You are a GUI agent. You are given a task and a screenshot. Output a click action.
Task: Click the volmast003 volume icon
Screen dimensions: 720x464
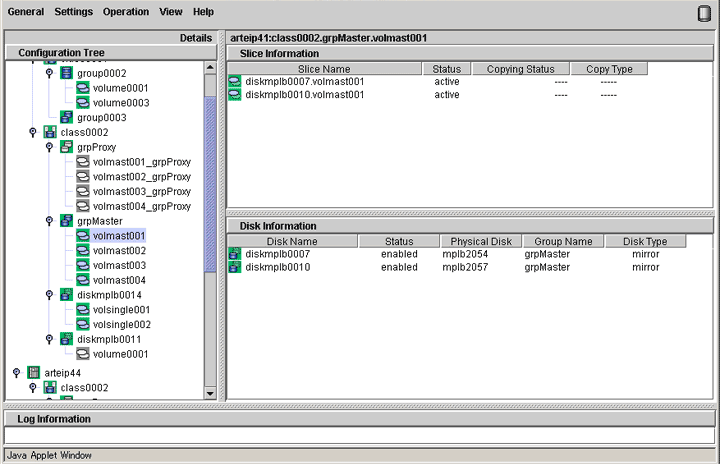point(83,265)
